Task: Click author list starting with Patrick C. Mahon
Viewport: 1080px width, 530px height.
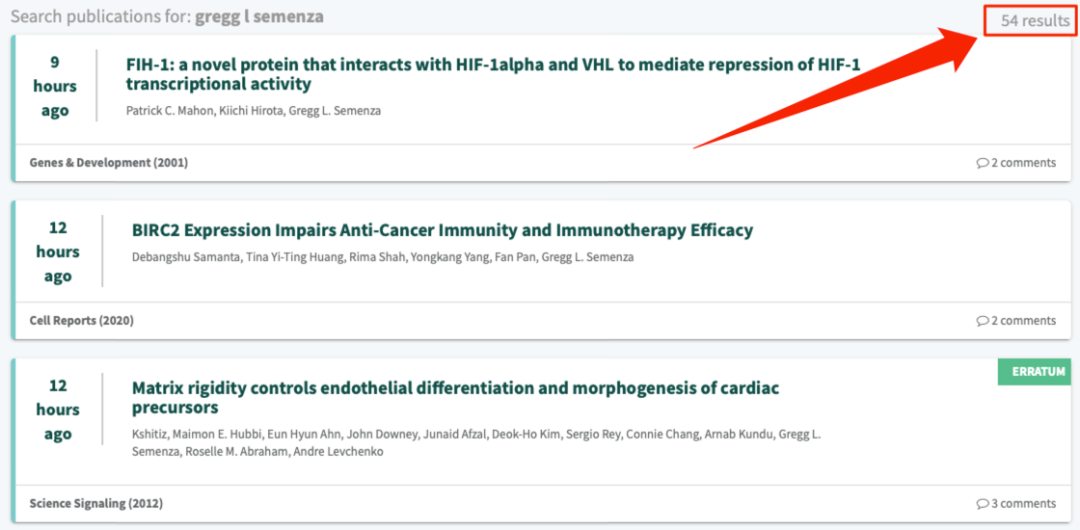Action: click(x=253, y=111)
